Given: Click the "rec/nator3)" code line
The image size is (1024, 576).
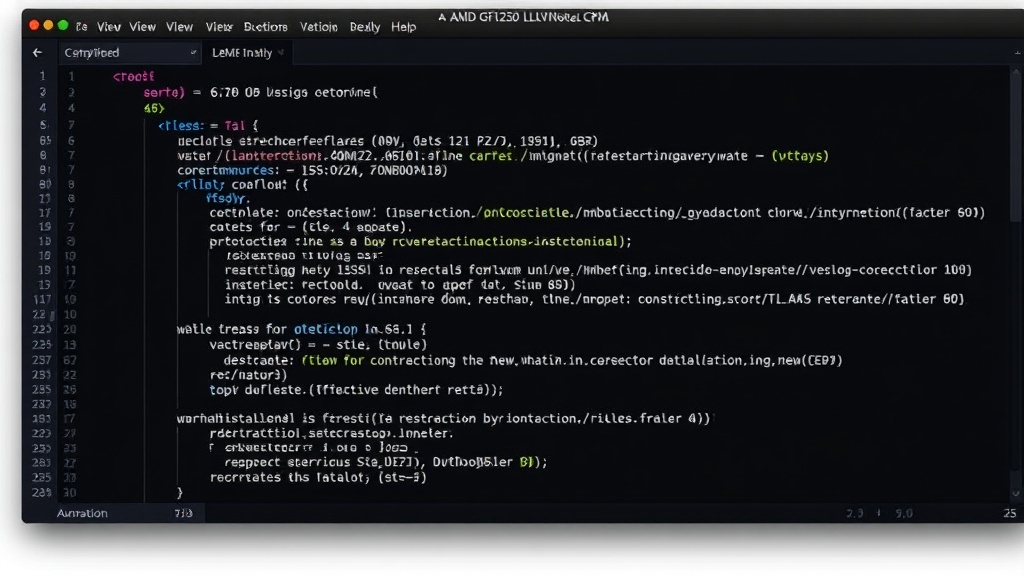Looking at the screenshot, I should click(x=248, y=375).
